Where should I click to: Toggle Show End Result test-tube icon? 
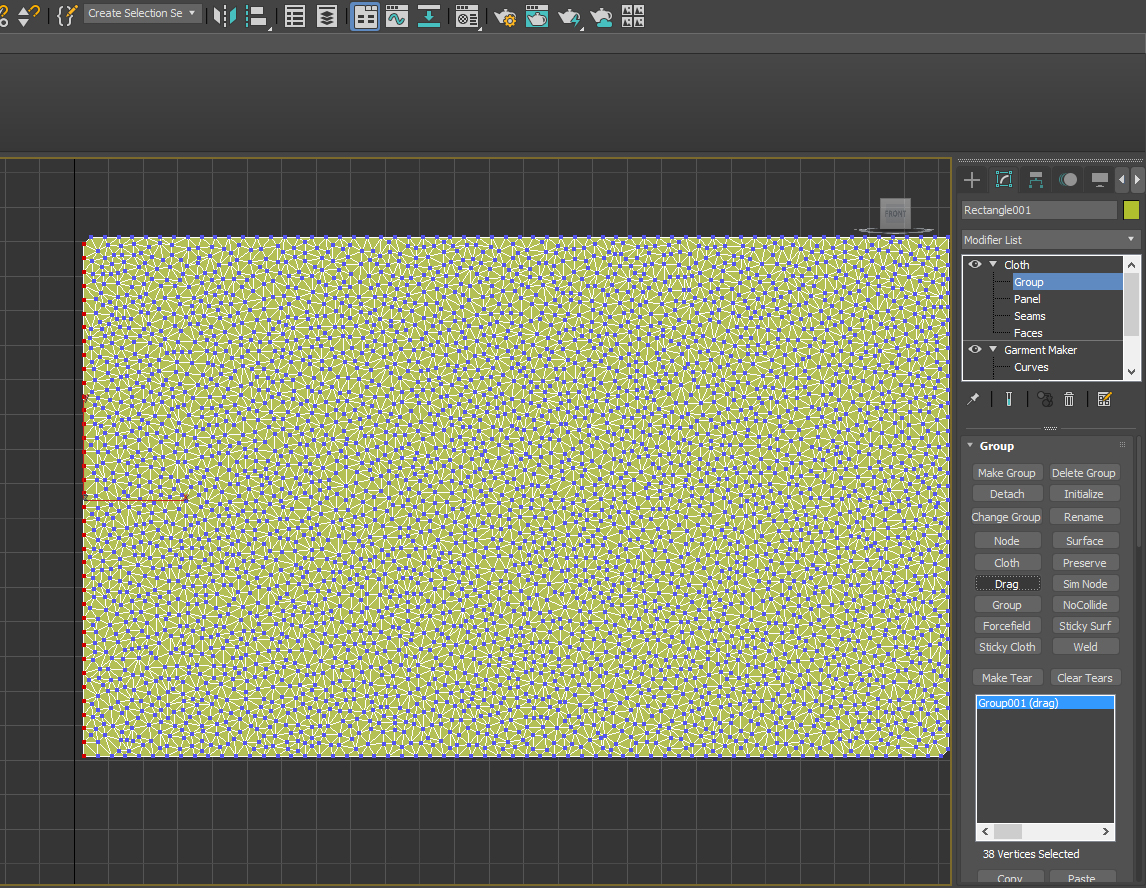[1009, 399]
